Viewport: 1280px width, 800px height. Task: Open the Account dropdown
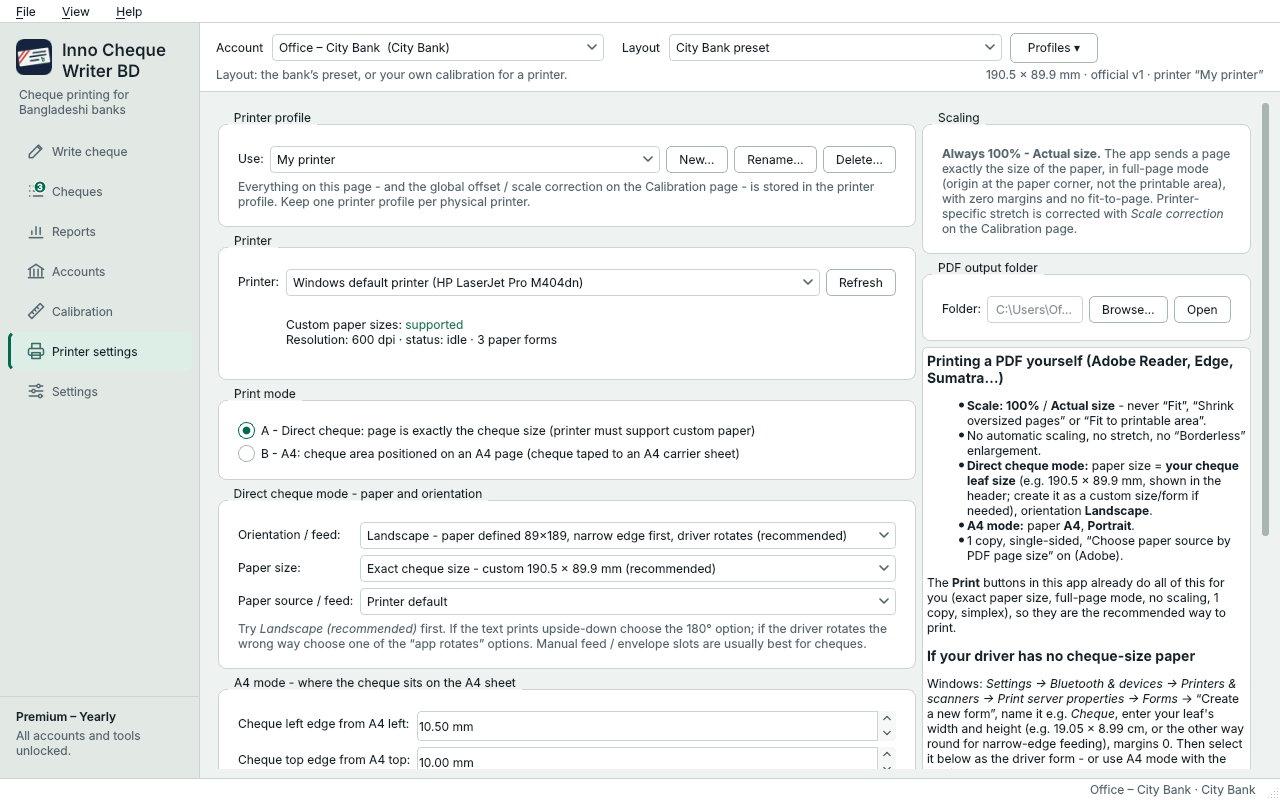(x=438, y=48)
